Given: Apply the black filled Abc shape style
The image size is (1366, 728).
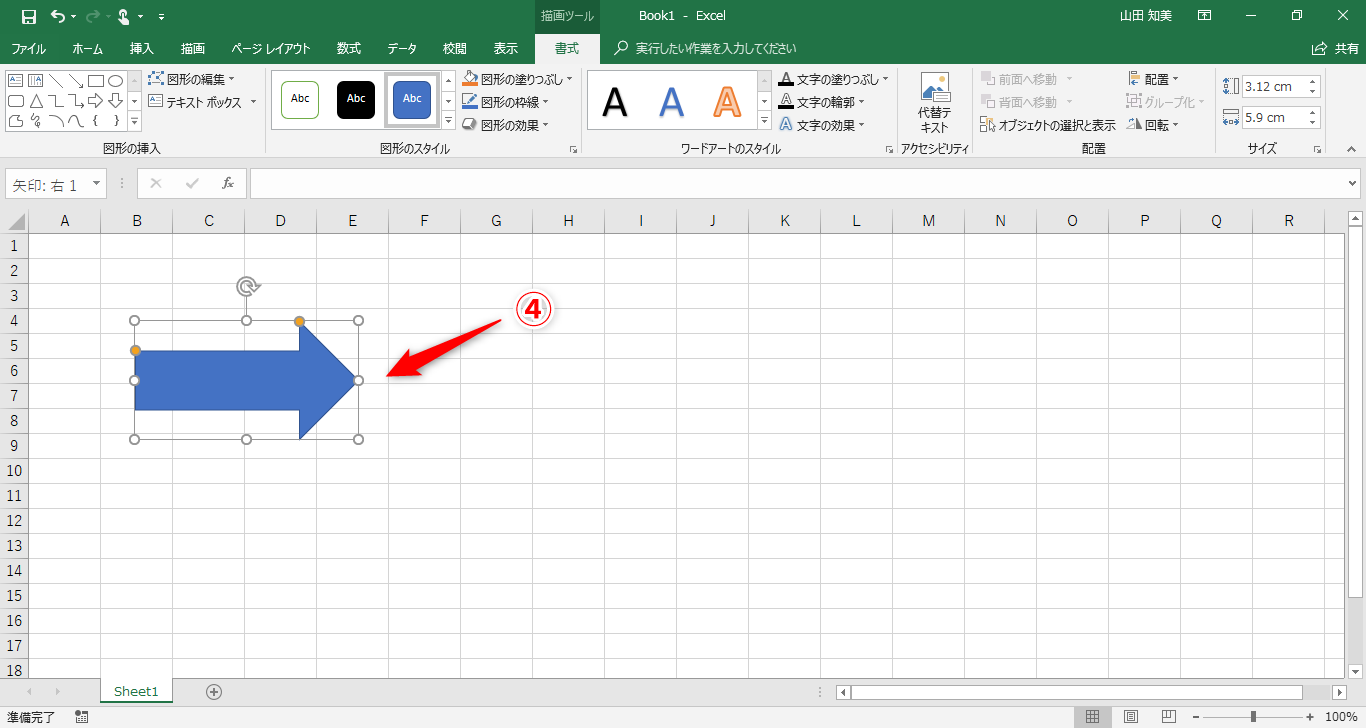Looking at the screenshot, I should click(x=356, y=99).
